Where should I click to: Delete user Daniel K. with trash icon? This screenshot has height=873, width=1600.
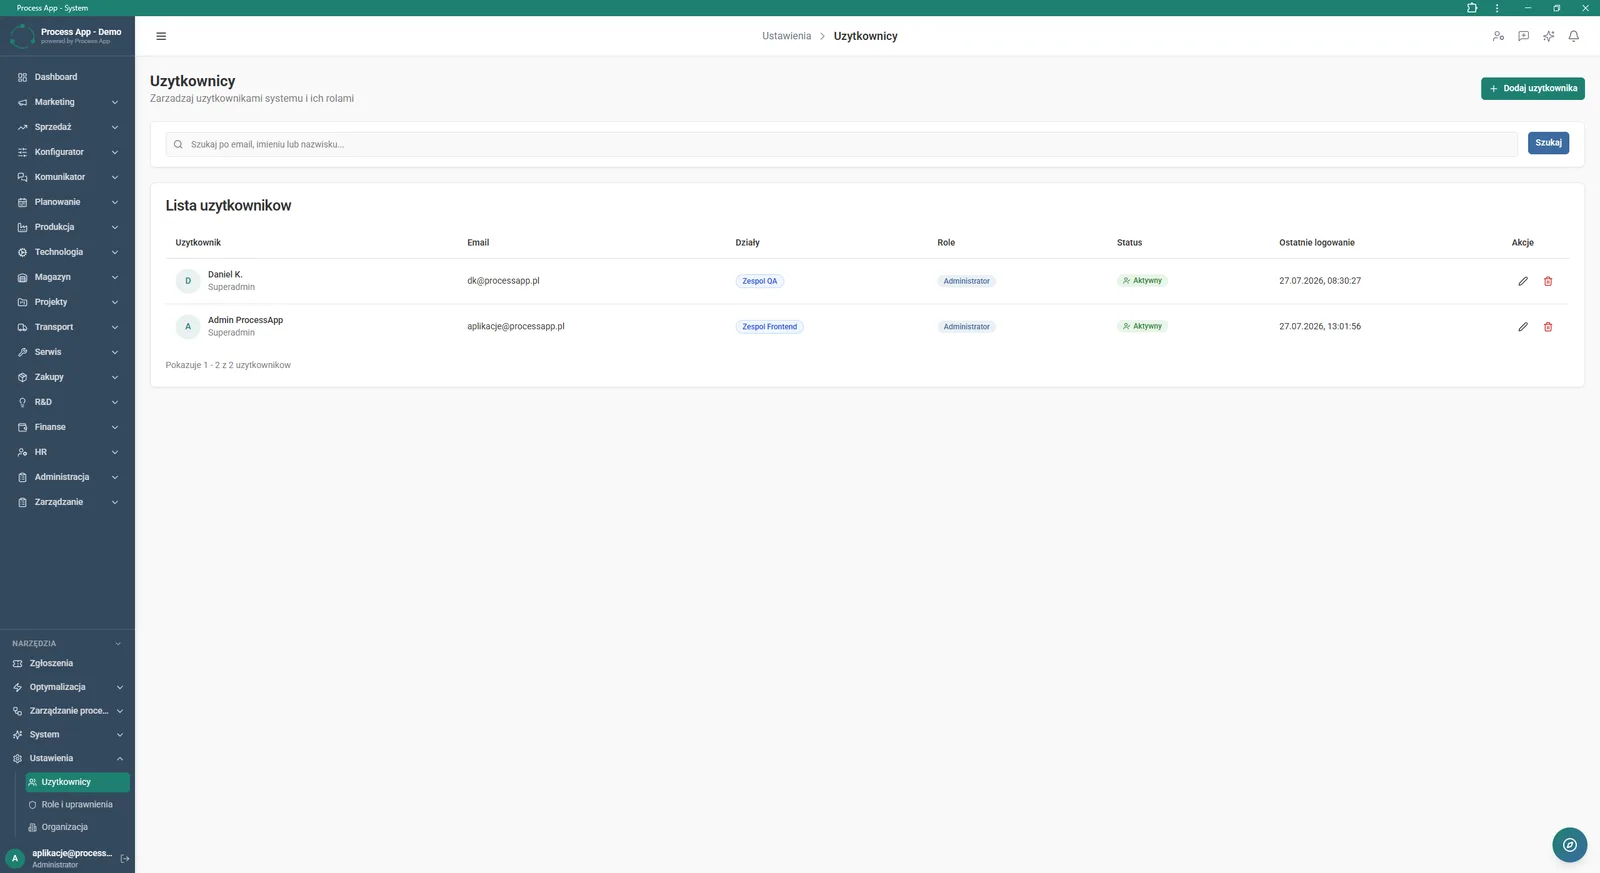click(1548, 281)
